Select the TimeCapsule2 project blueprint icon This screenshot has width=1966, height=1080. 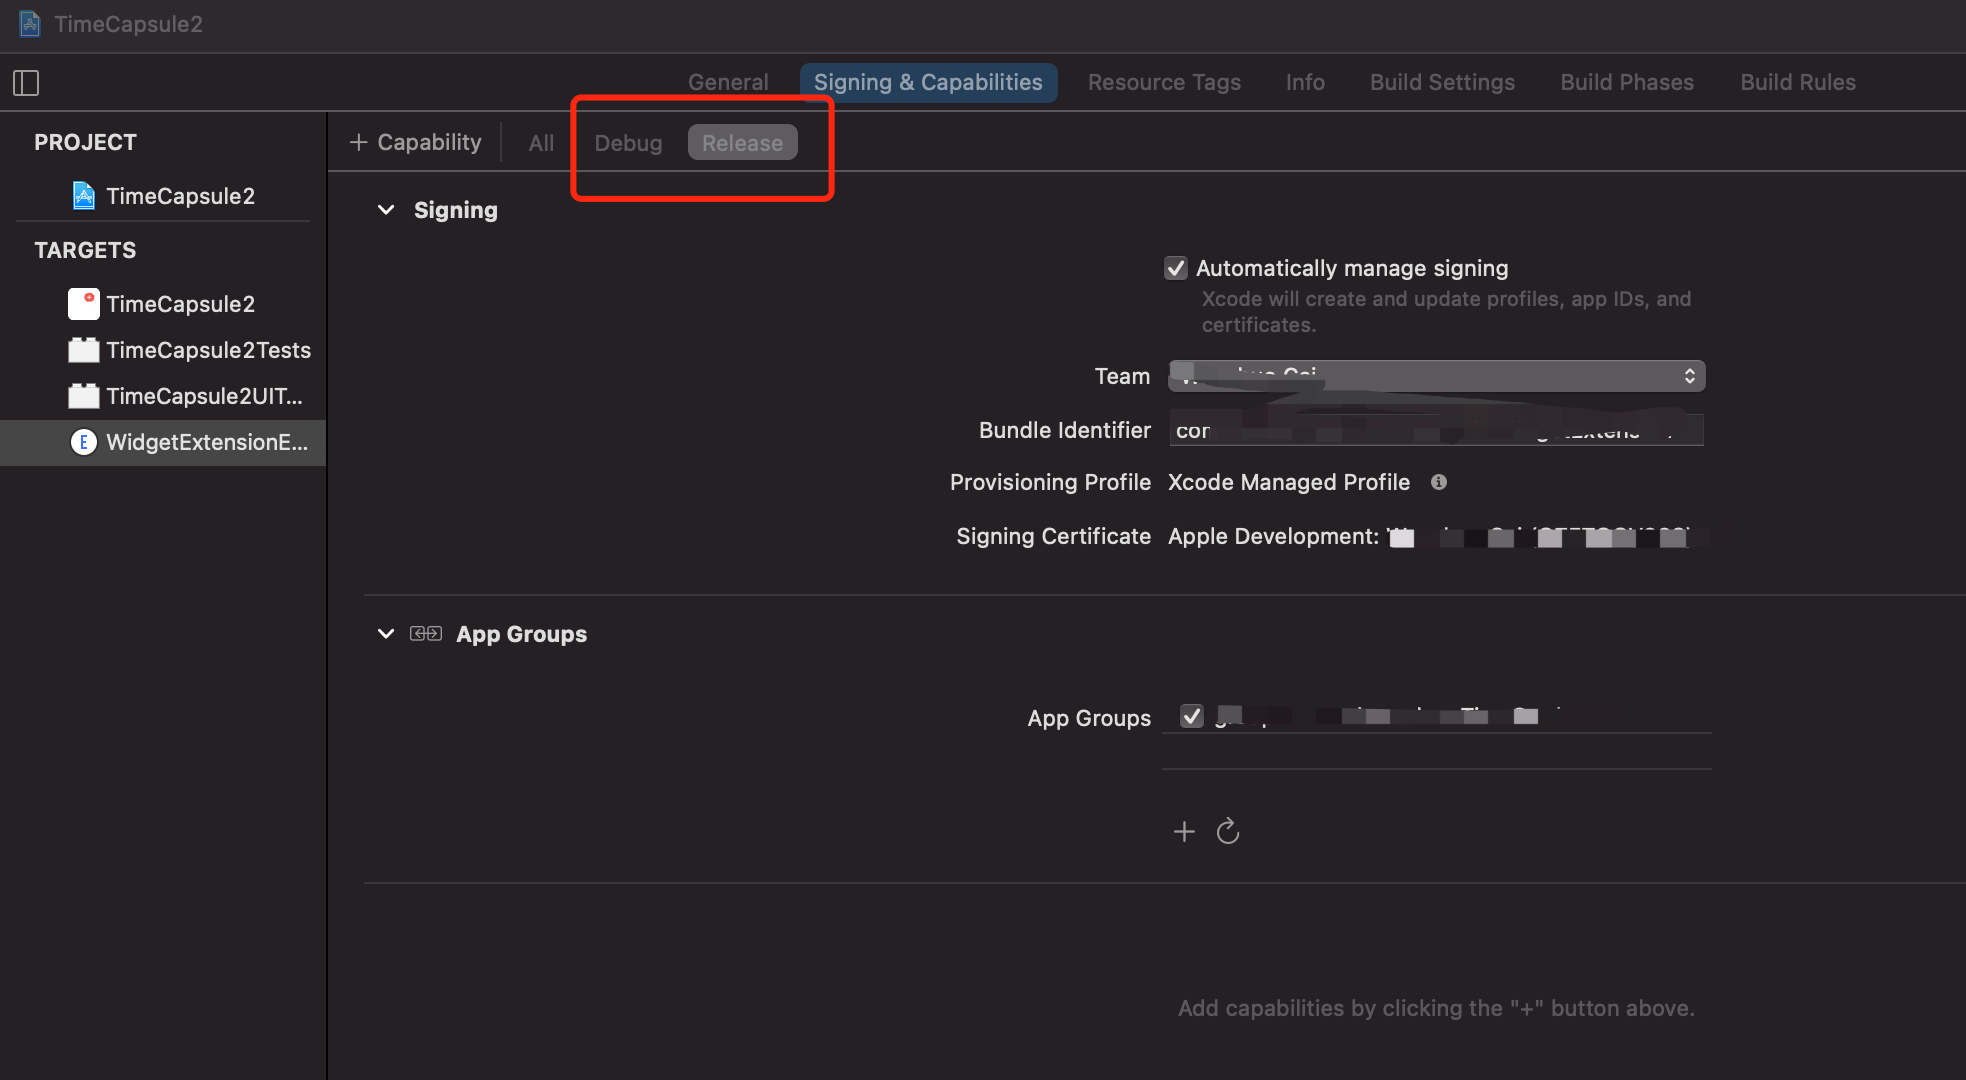[84, 196]
